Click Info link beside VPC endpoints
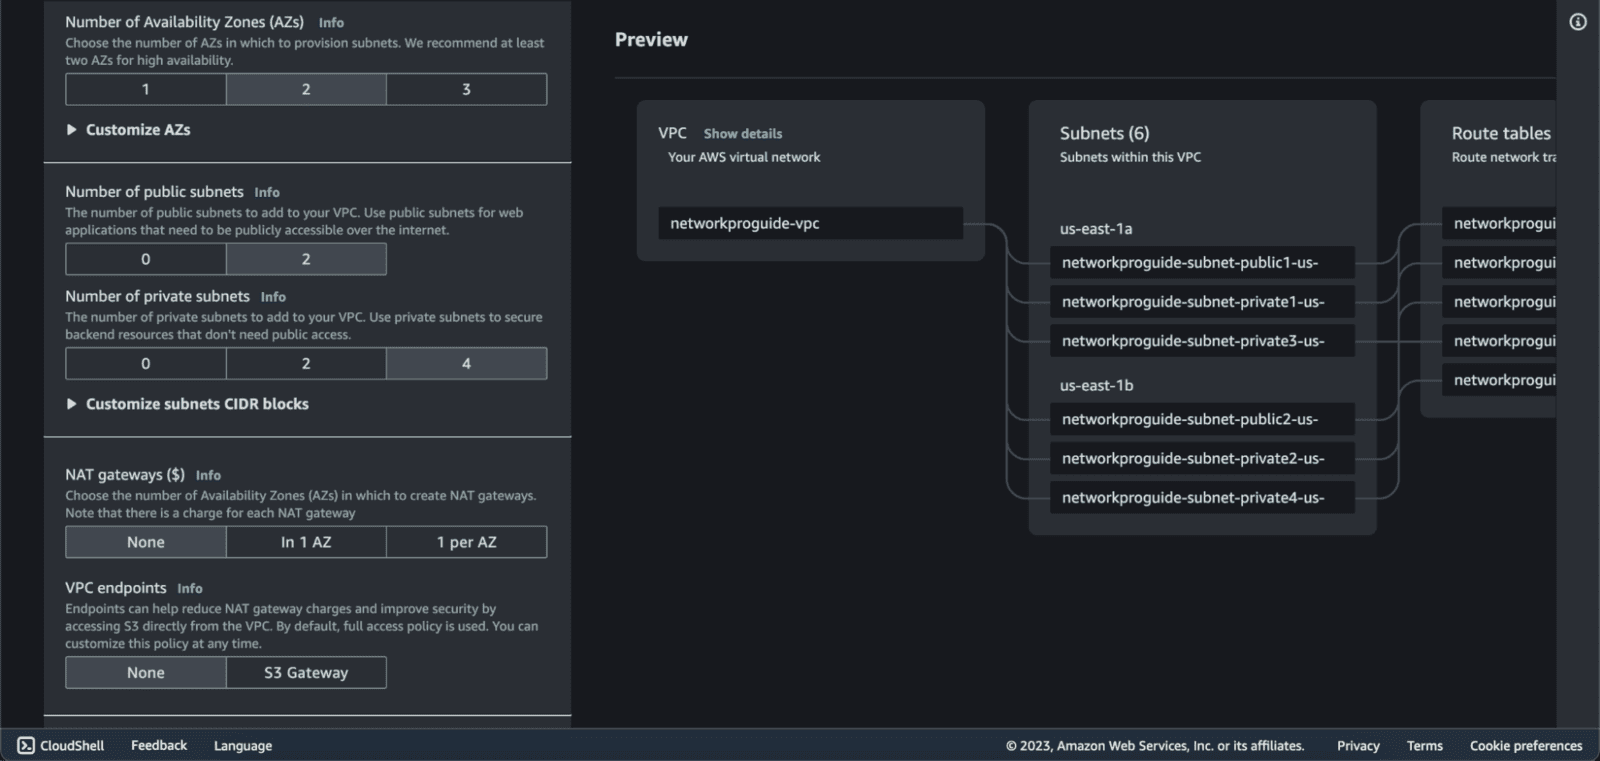Image resolution: width=1600 pixels, height=761 pixels. pos(190,589)
